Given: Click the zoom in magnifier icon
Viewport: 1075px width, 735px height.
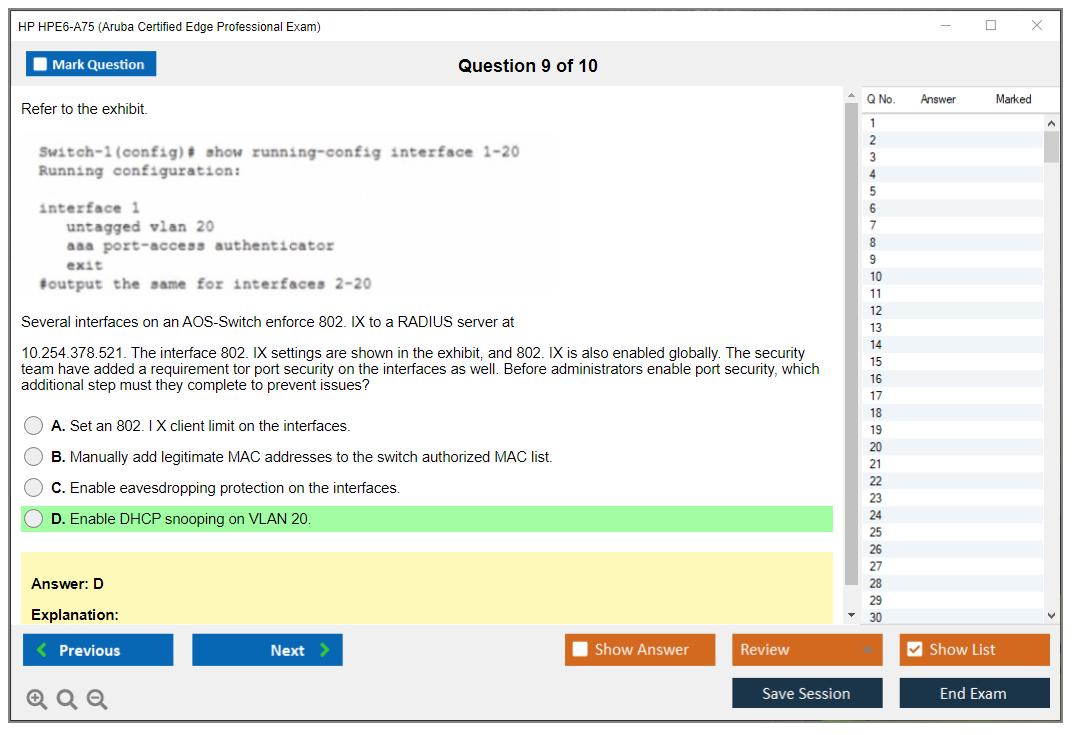Looking at the screenshot, I should (37, 700).
